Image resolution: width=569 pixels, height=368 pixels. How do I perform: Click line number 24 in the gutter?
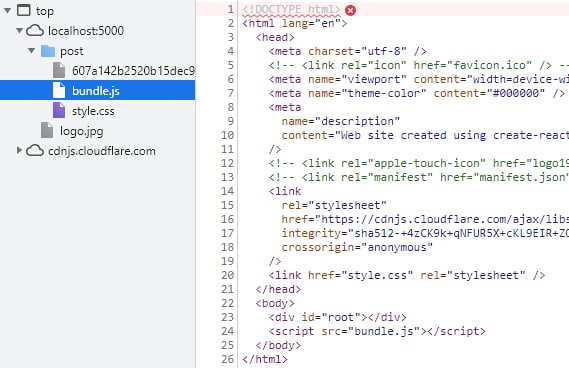click(228, 331)
